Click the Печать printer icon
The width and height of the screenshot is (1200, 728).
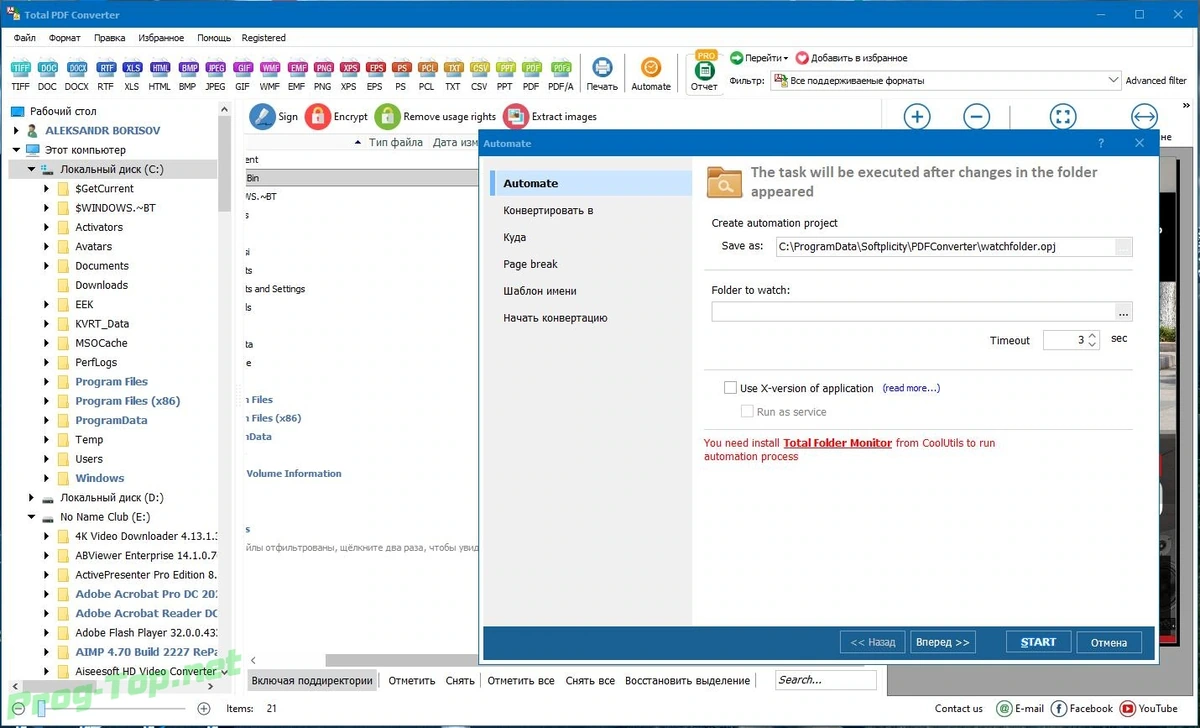pos(602,68)
